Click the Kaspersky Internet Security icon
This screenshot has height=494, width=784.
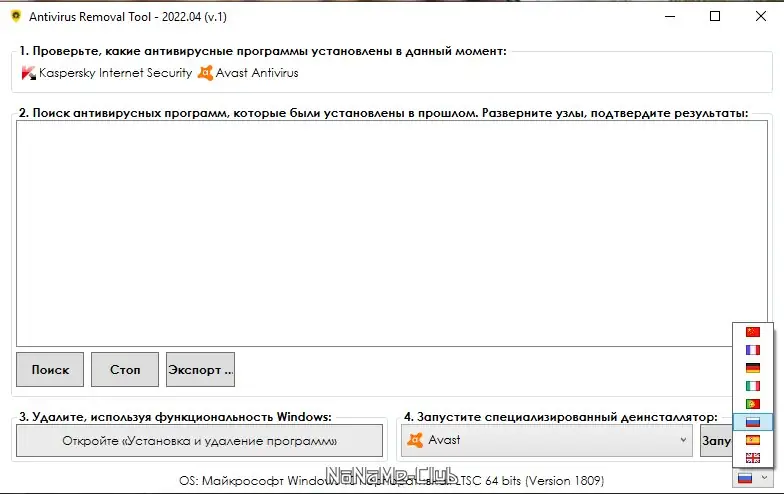[28, 73]
